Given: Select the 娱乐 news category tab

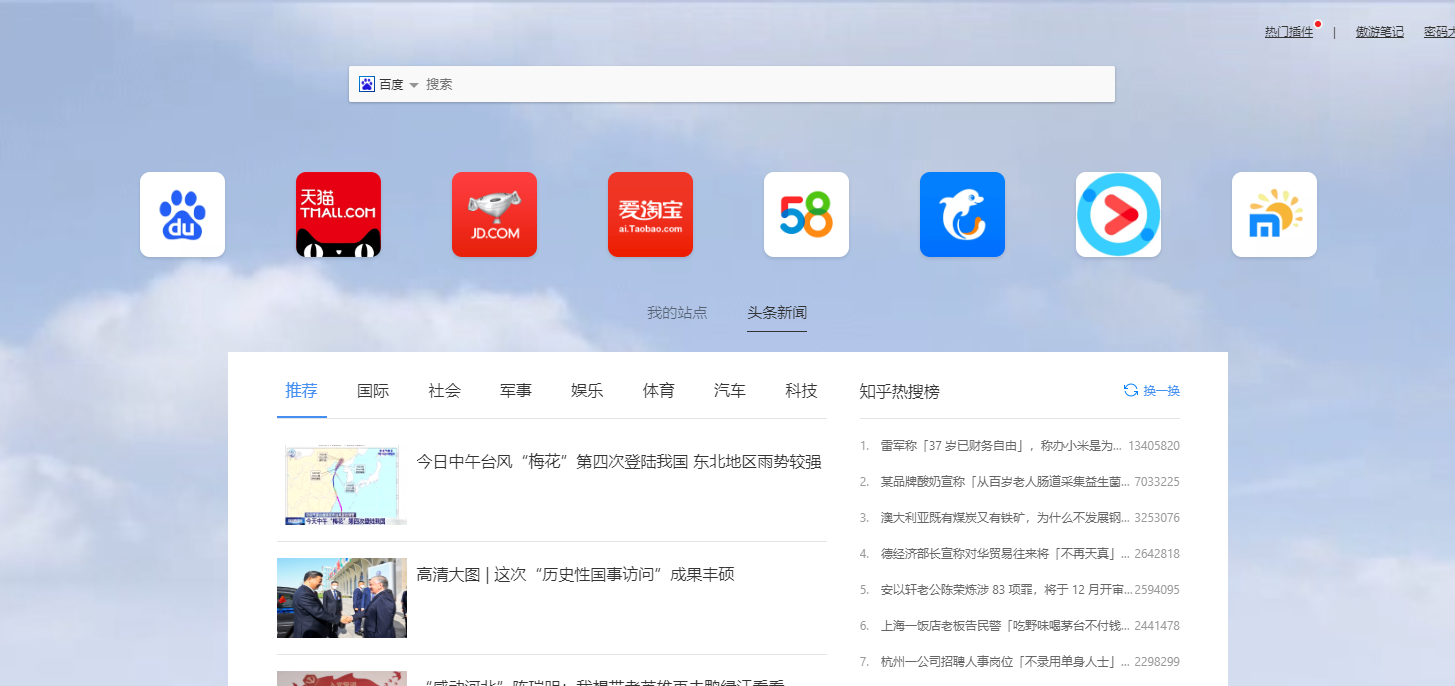Looking at the screenshot, I should click(x=588, y=391).
